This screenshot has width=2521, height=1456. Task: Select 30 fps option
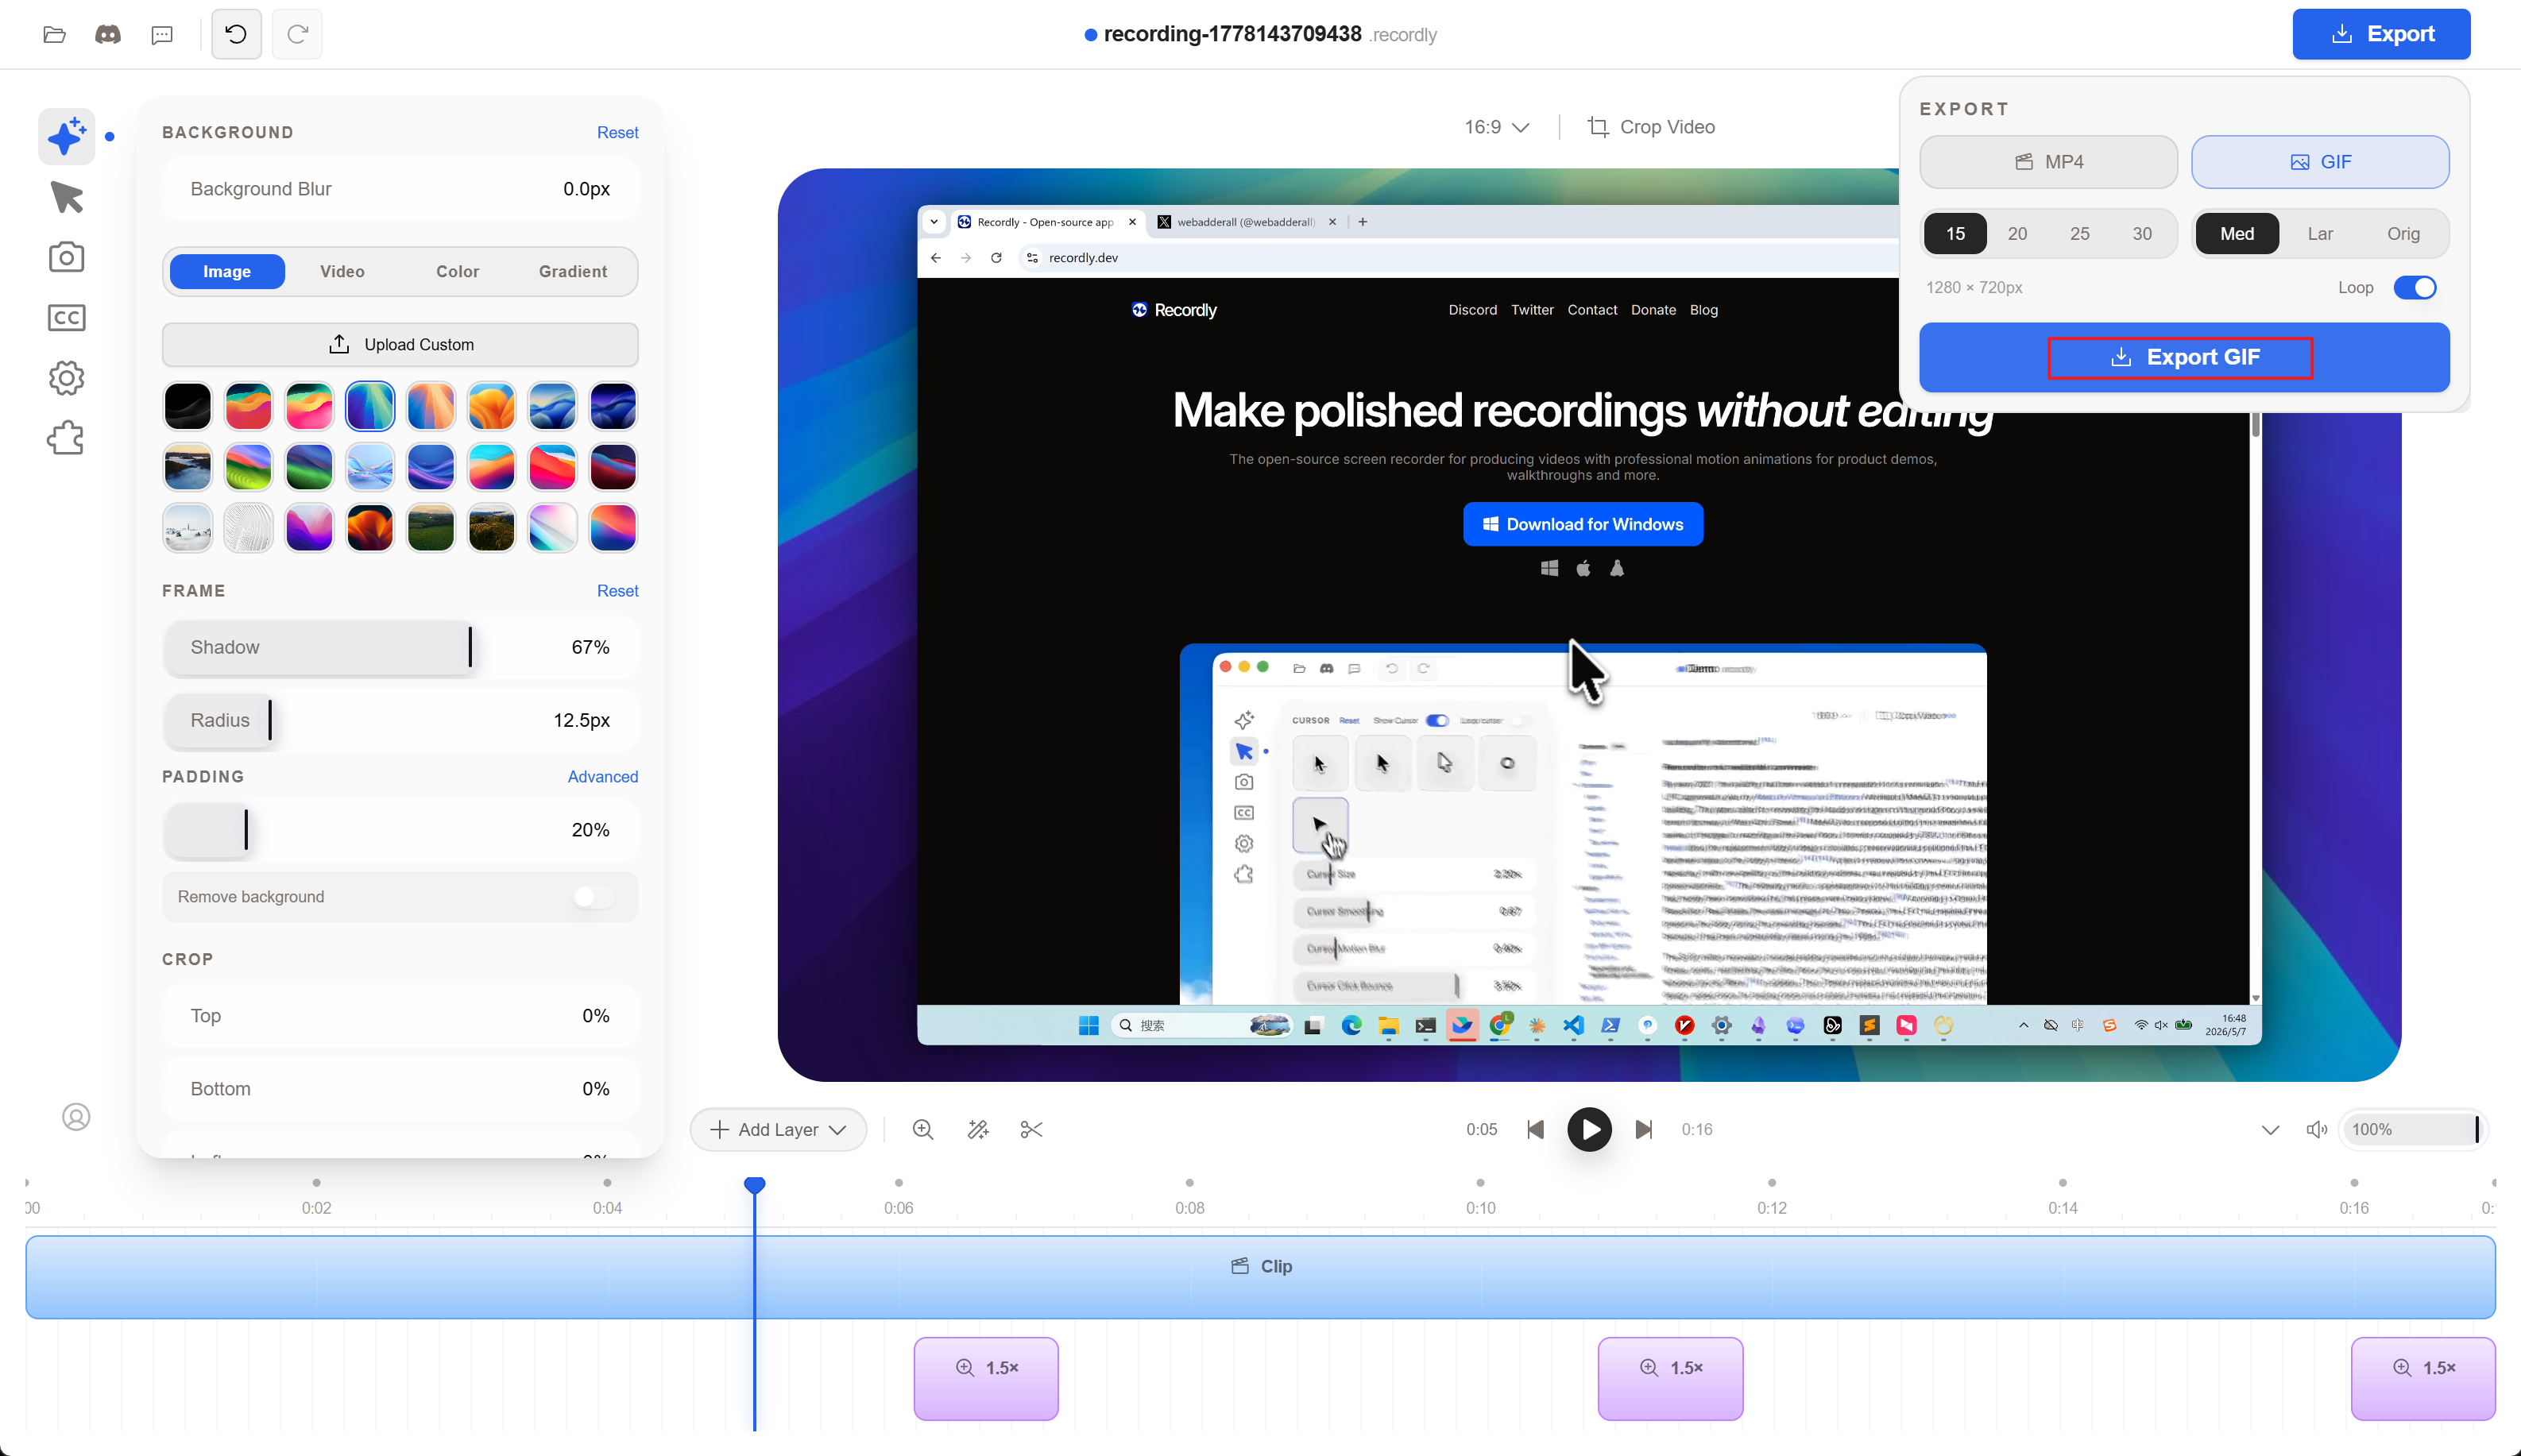point(2141,234)
